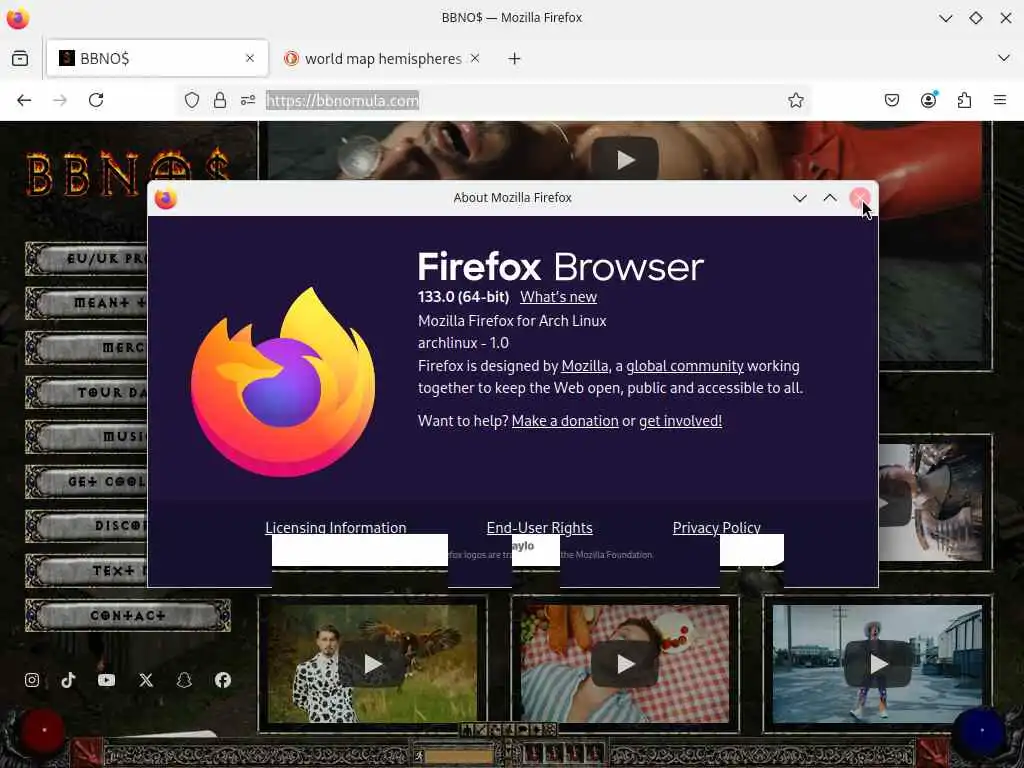Click the GET COOL sidebar button
The image size is (1024, 768).
pyautogui.click(x=86, y=481)
